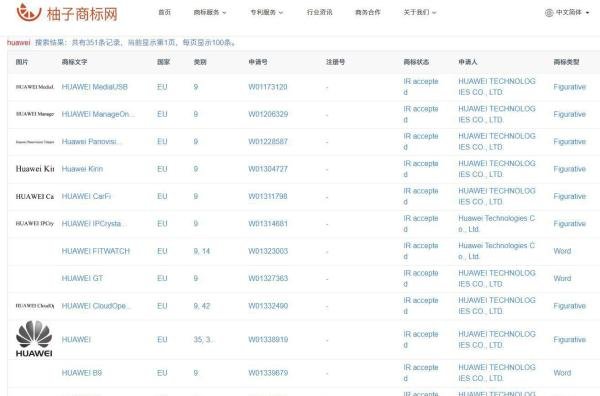The height and width of the screenshot is (396, 600).
Task: Open the 首页 menu item
Action: click(x=165, y=12)
